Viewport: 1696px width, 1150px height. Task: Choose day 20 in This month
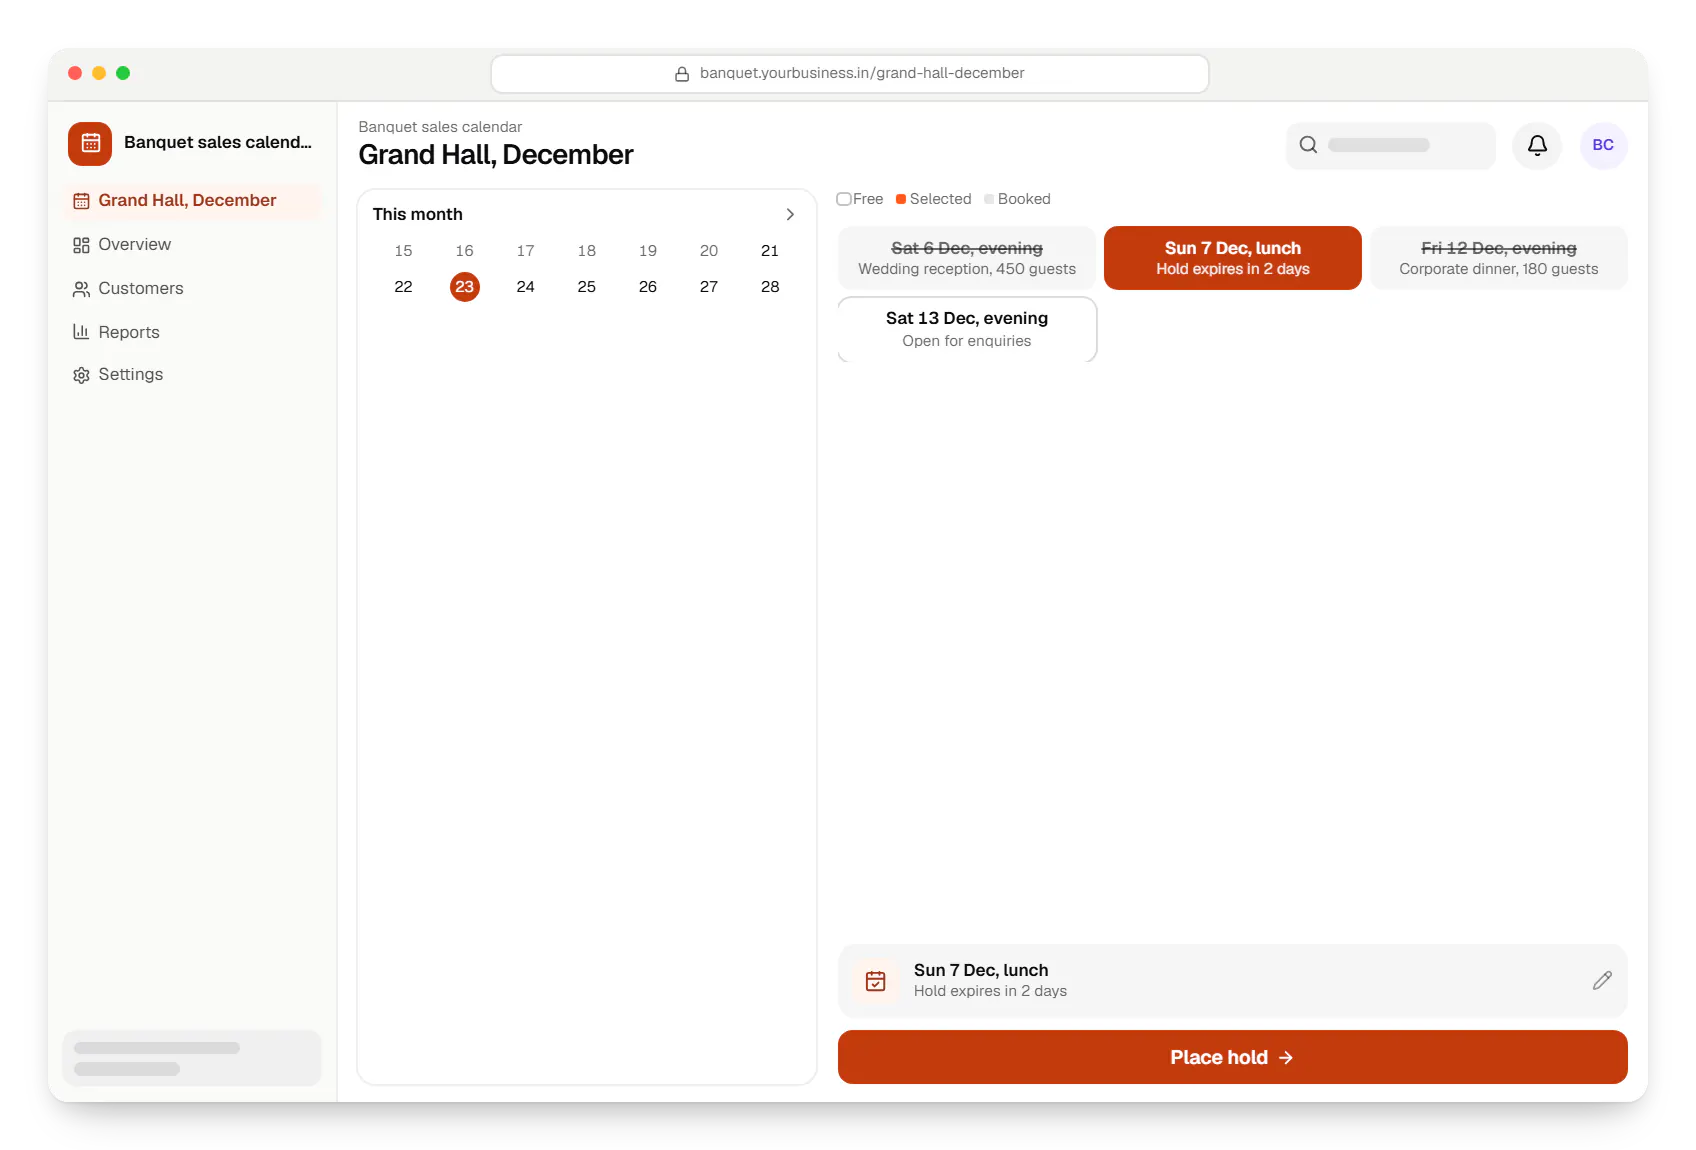click(x=709, y=251)
